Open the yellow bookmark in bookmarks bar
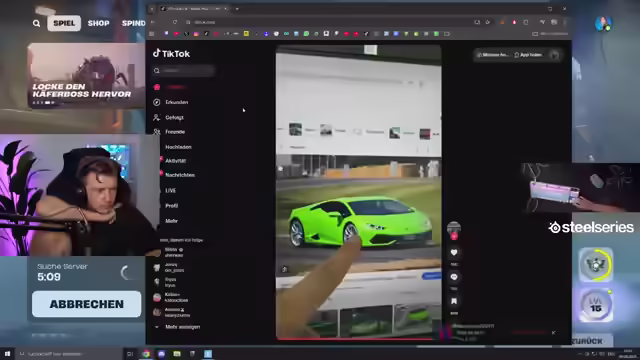Screen dimensions: 640x360 click(246, 34)
